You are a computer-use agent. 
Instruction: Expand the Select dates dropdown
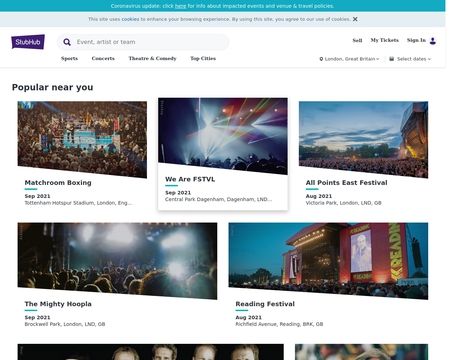pos(410,59)
